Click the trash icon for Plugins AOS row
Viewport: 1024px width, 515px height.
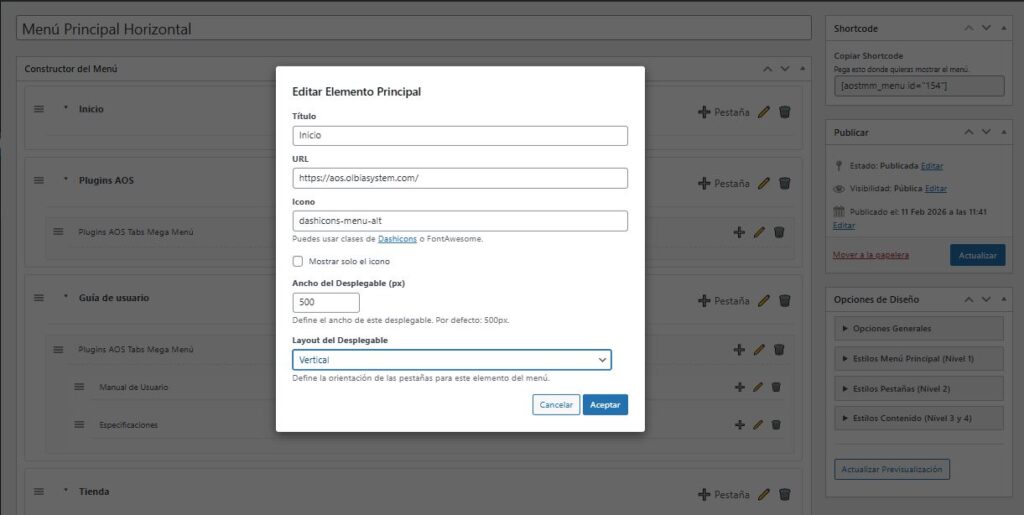coord(785,183)
